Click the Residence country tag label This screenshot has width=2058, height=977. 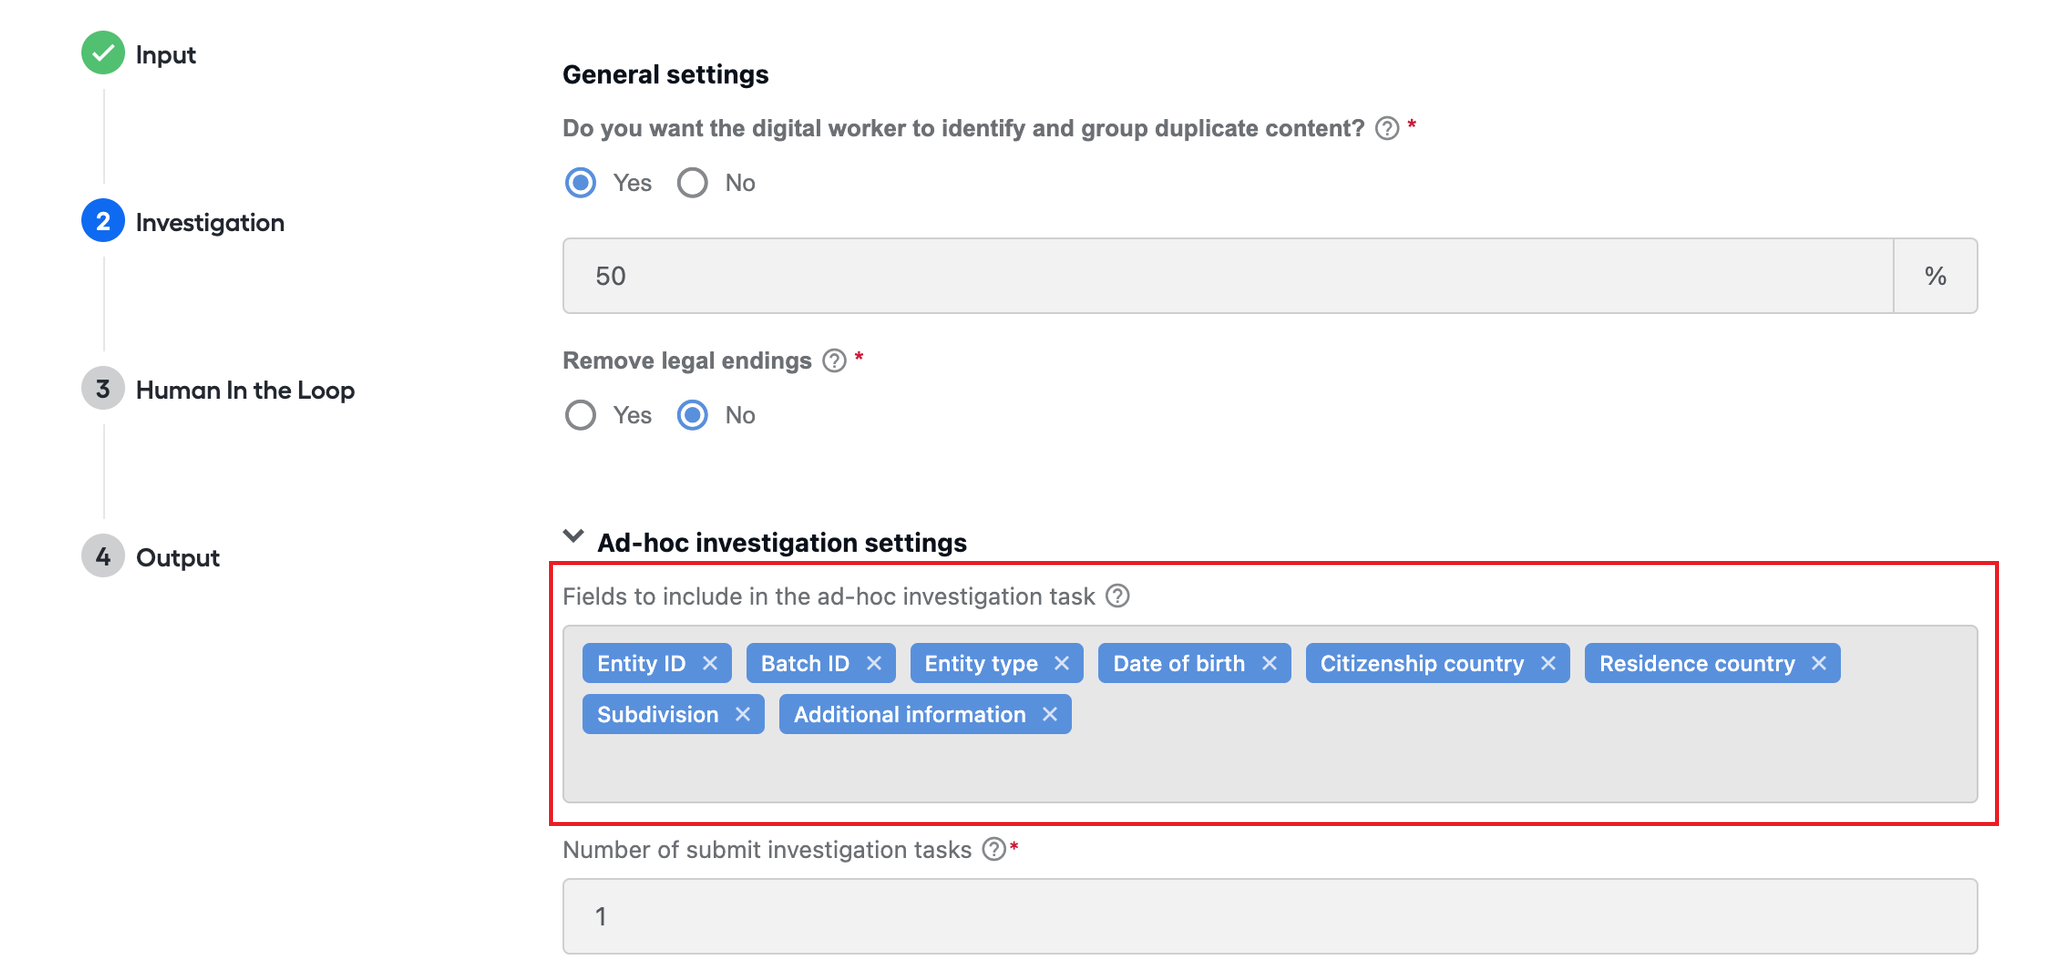pos(1697,663)
